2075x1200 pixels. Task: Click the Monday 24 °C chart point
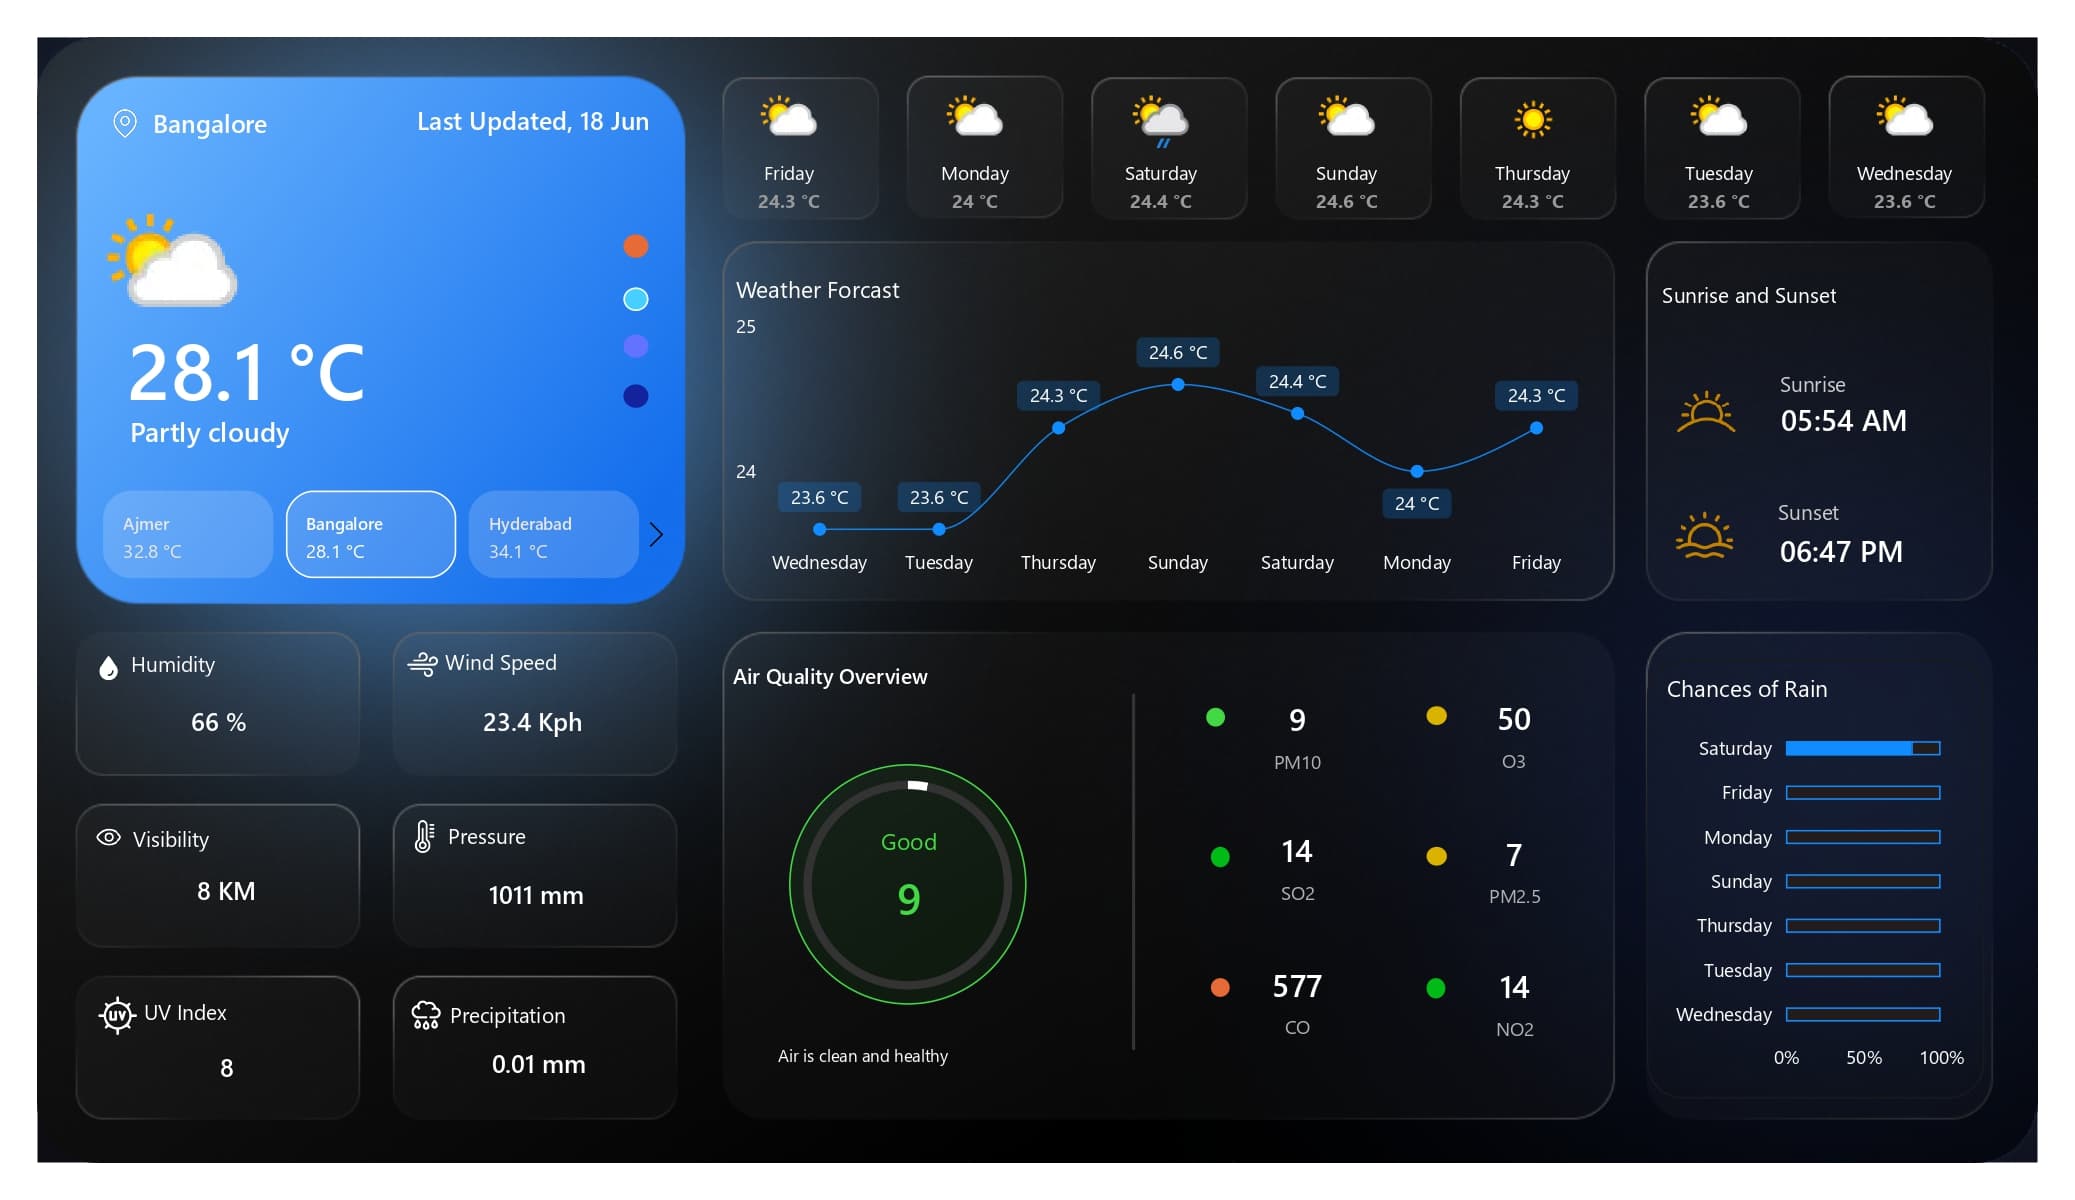point(1417,471)
